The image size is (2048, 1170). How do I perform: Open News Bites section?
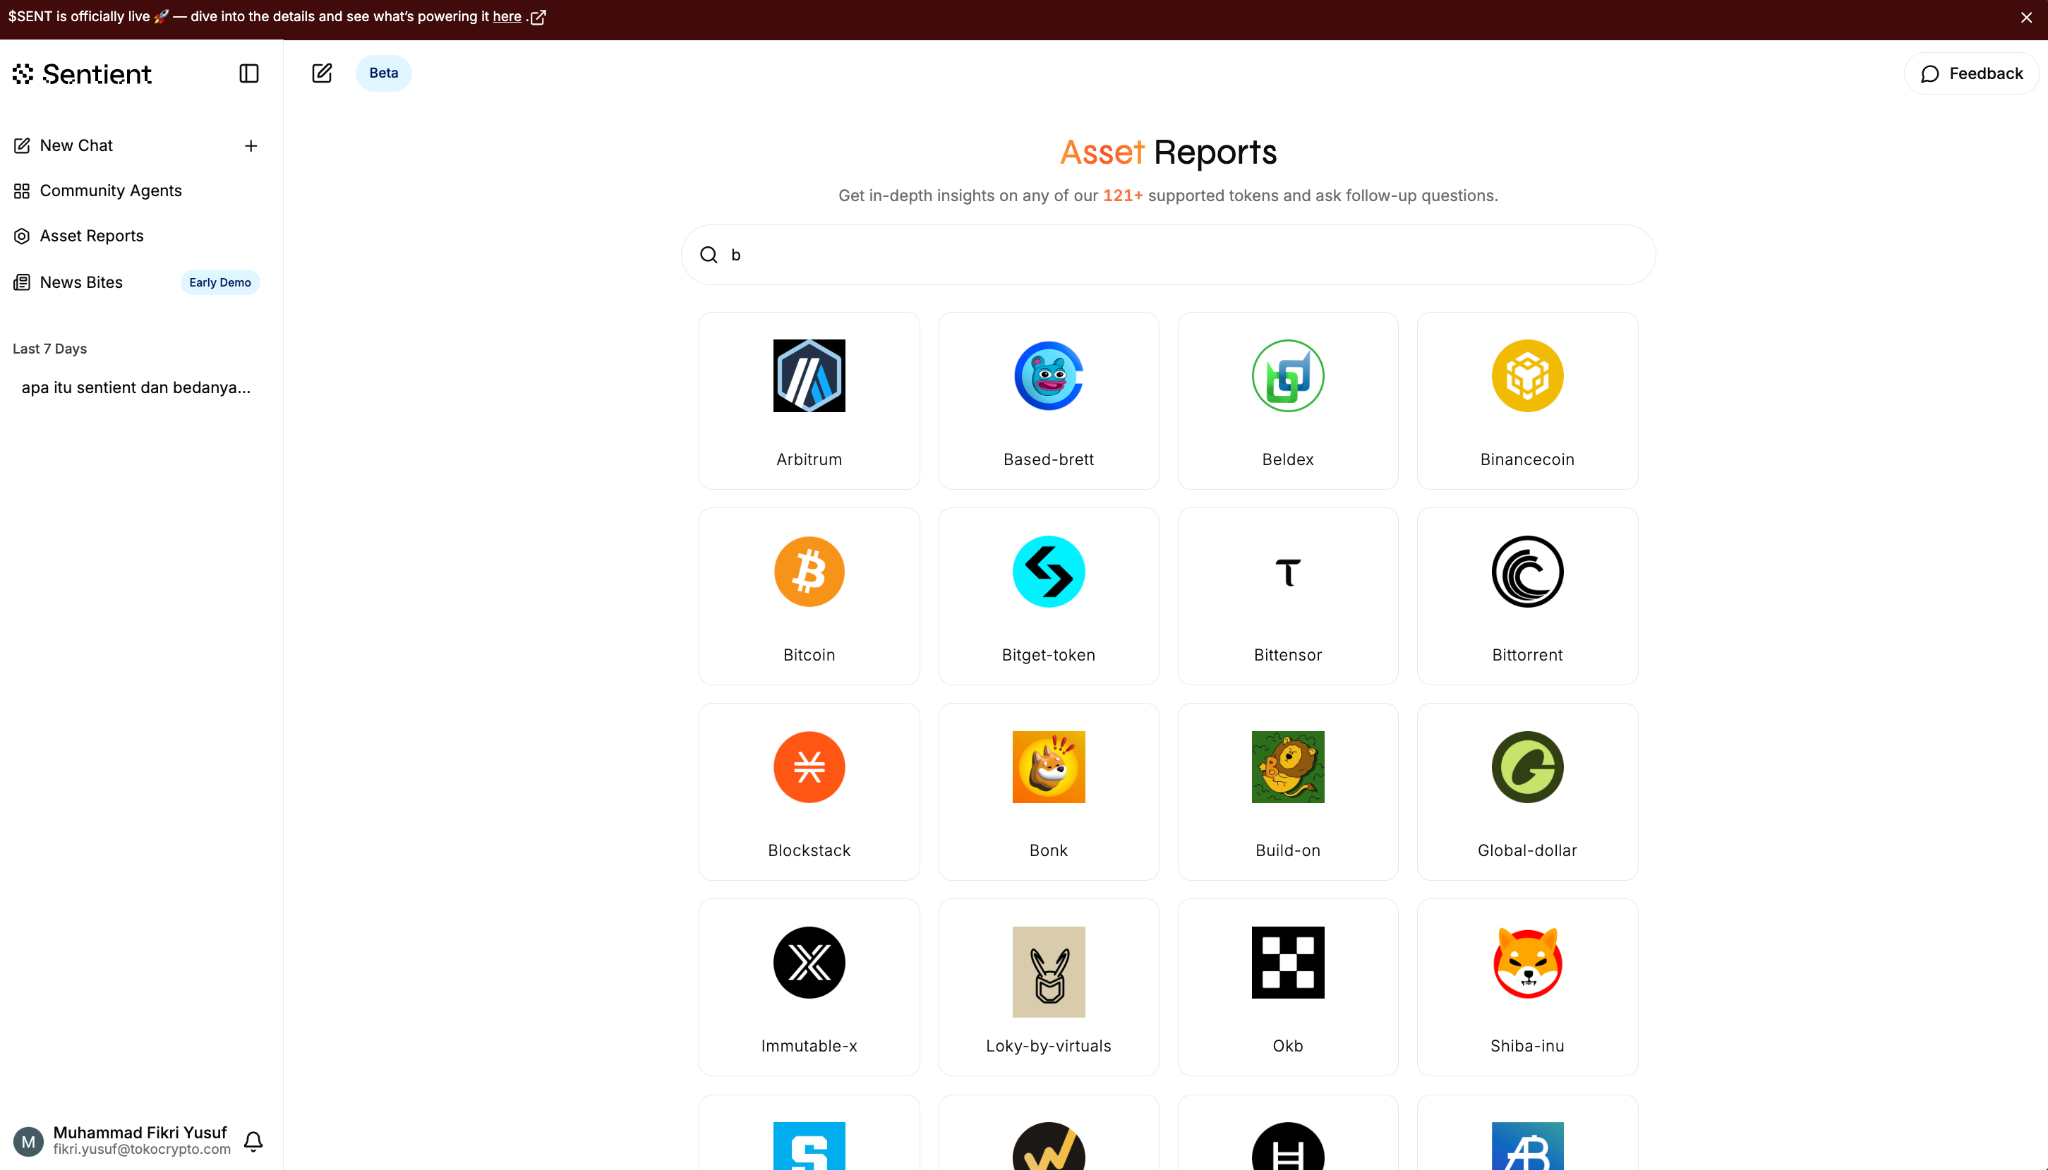81,283
